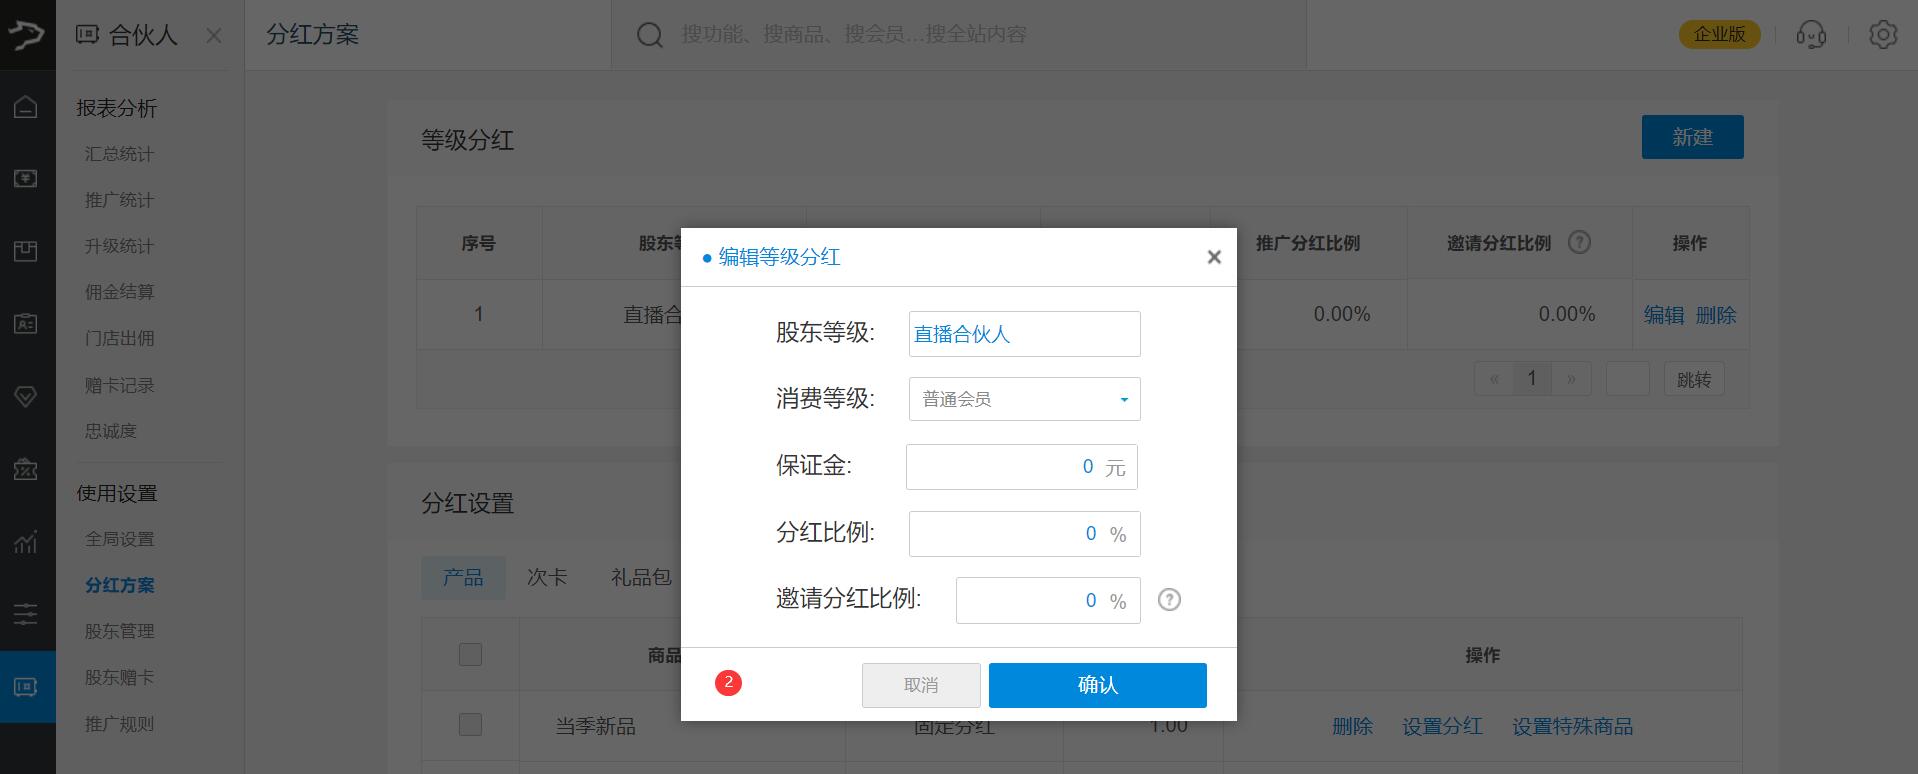Open the diamond icon in sidebar
This screenshot has width=1918, height=774.
(x=26, y=397)
